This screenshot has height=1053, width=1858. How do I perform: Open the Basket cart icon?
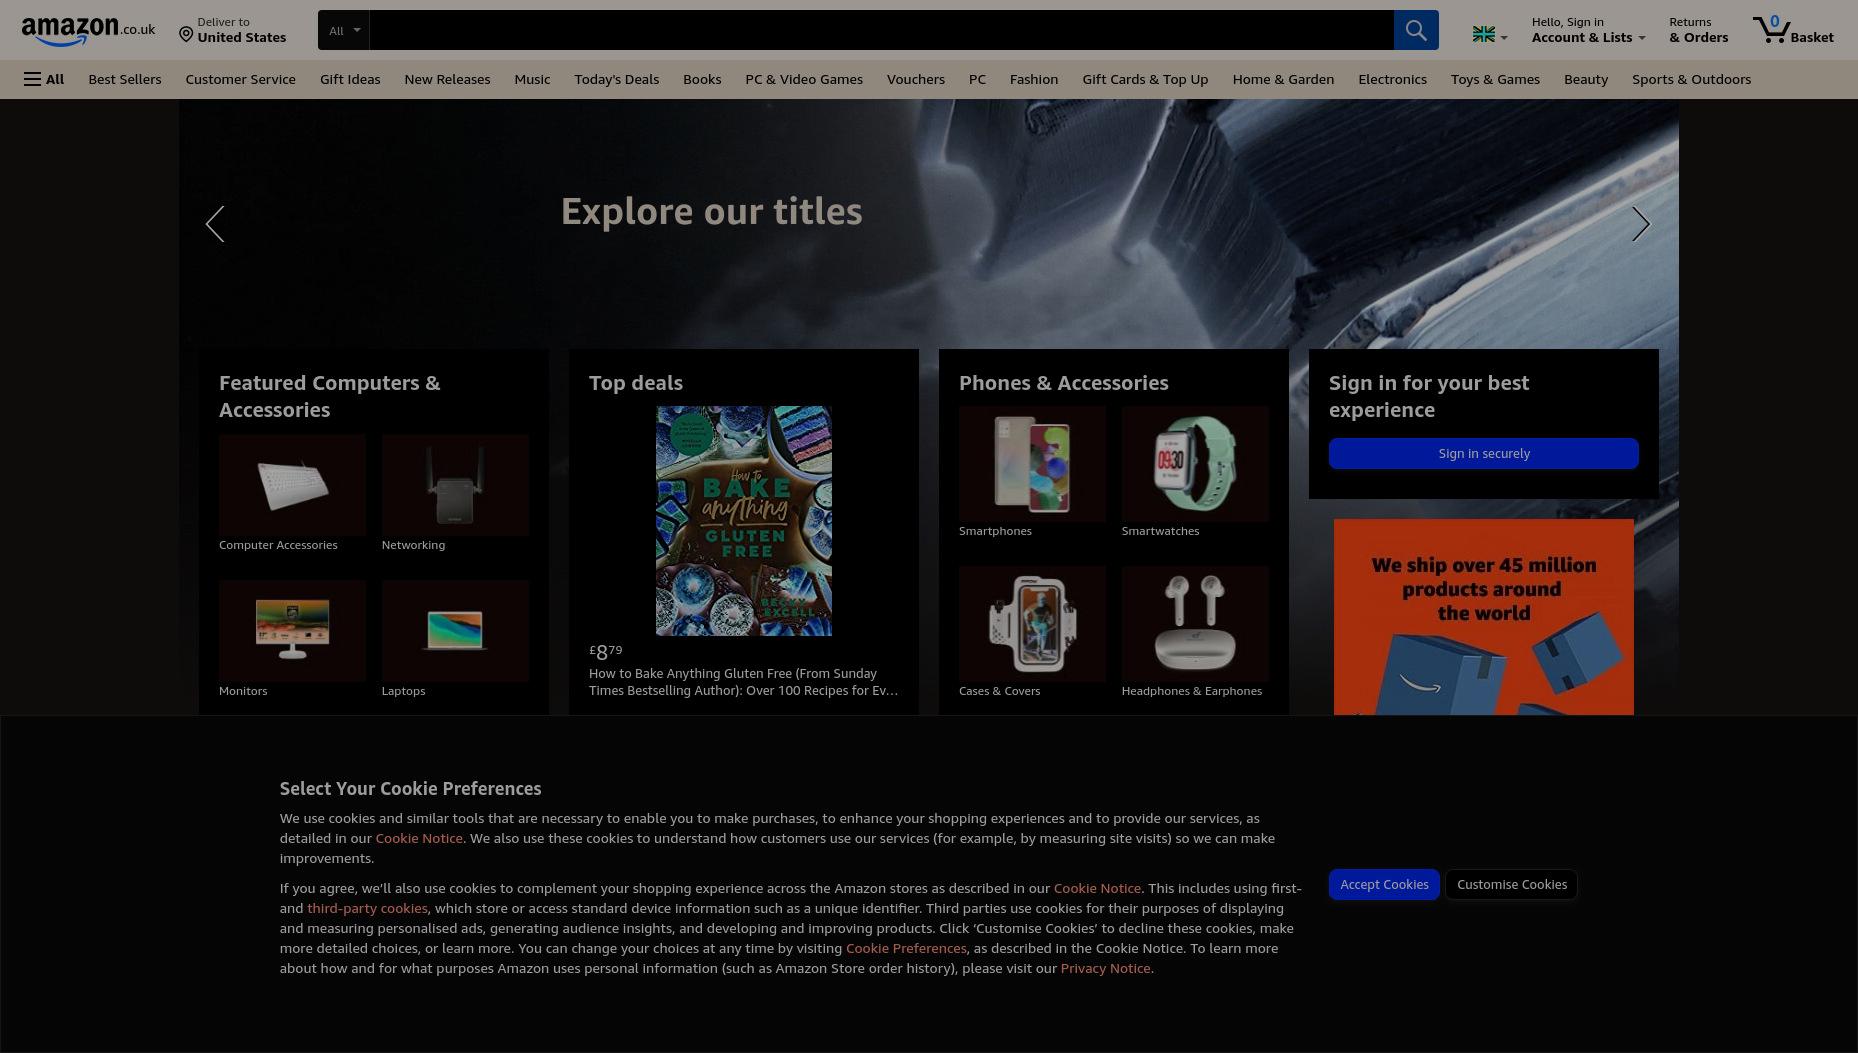1794,30
